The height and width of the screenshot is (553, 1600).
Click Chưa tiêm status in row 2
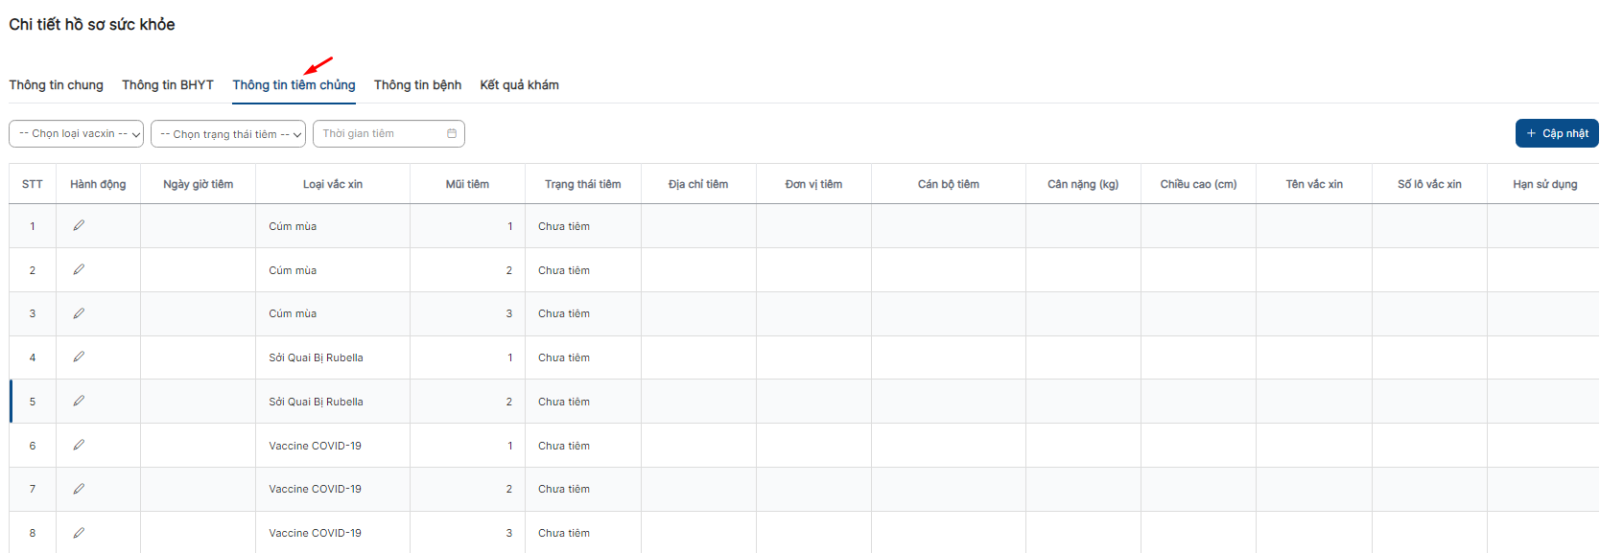pyautogui.click(x=564, y=270)
